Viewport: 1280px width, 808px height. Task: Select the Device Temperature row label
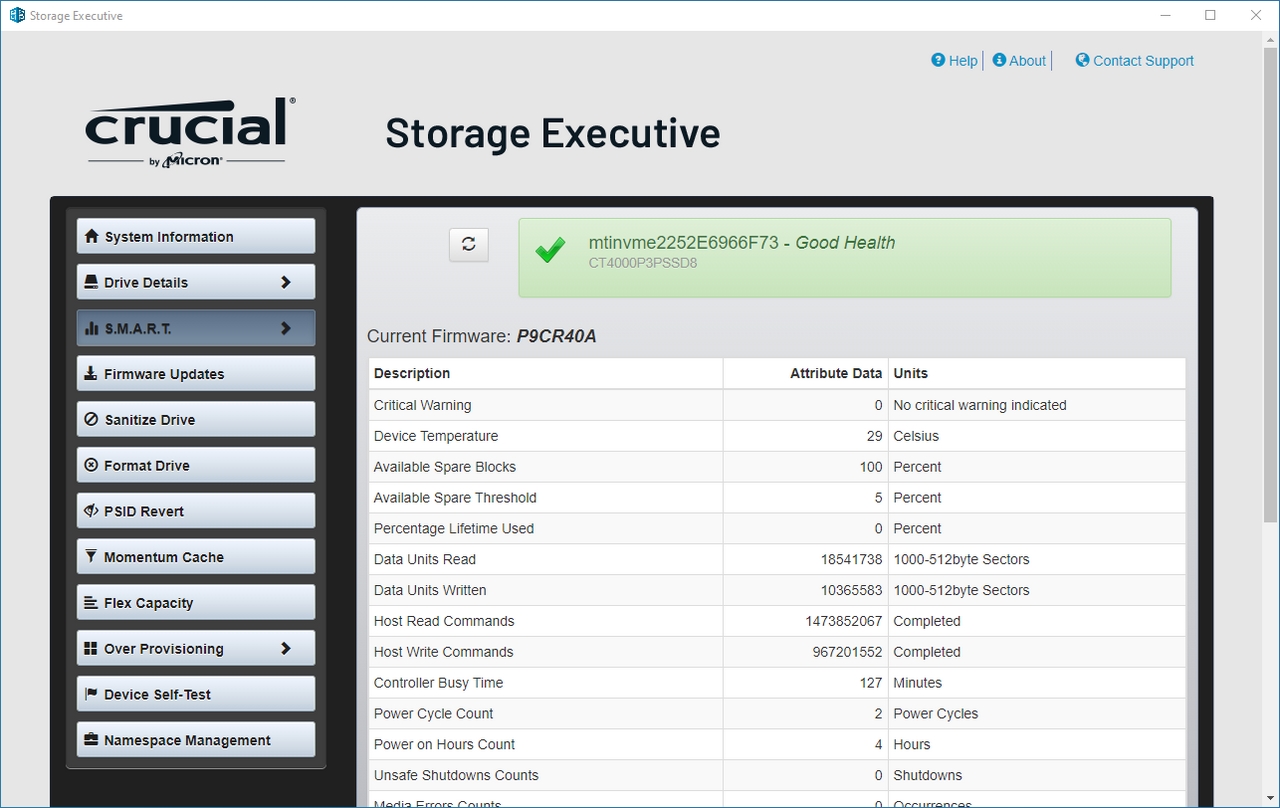tap(435, 436)
